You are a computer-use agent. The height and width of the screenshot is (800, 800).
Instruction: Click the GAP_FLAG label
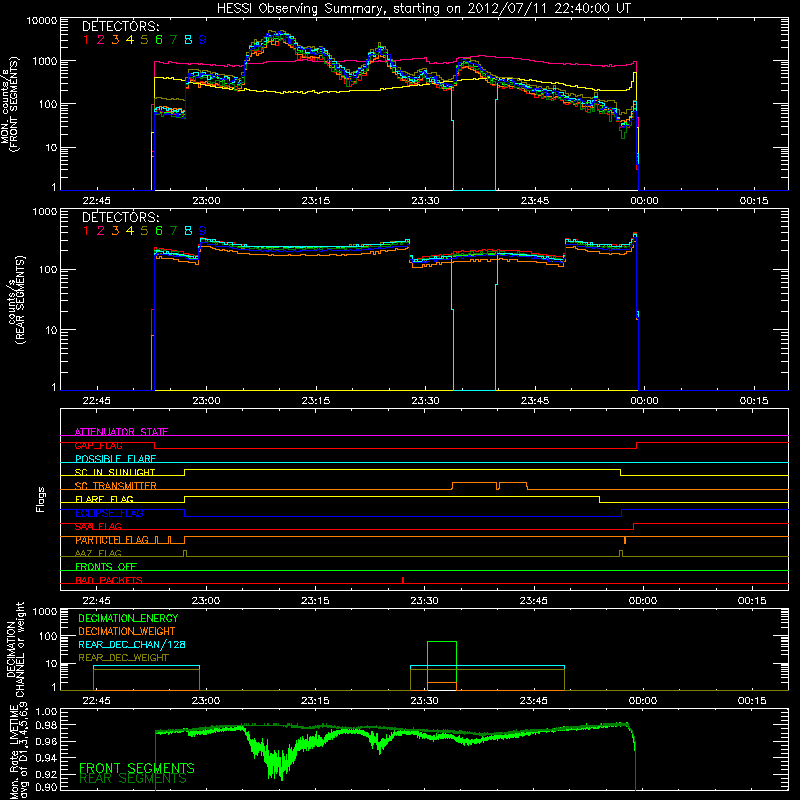pos(98,445)
